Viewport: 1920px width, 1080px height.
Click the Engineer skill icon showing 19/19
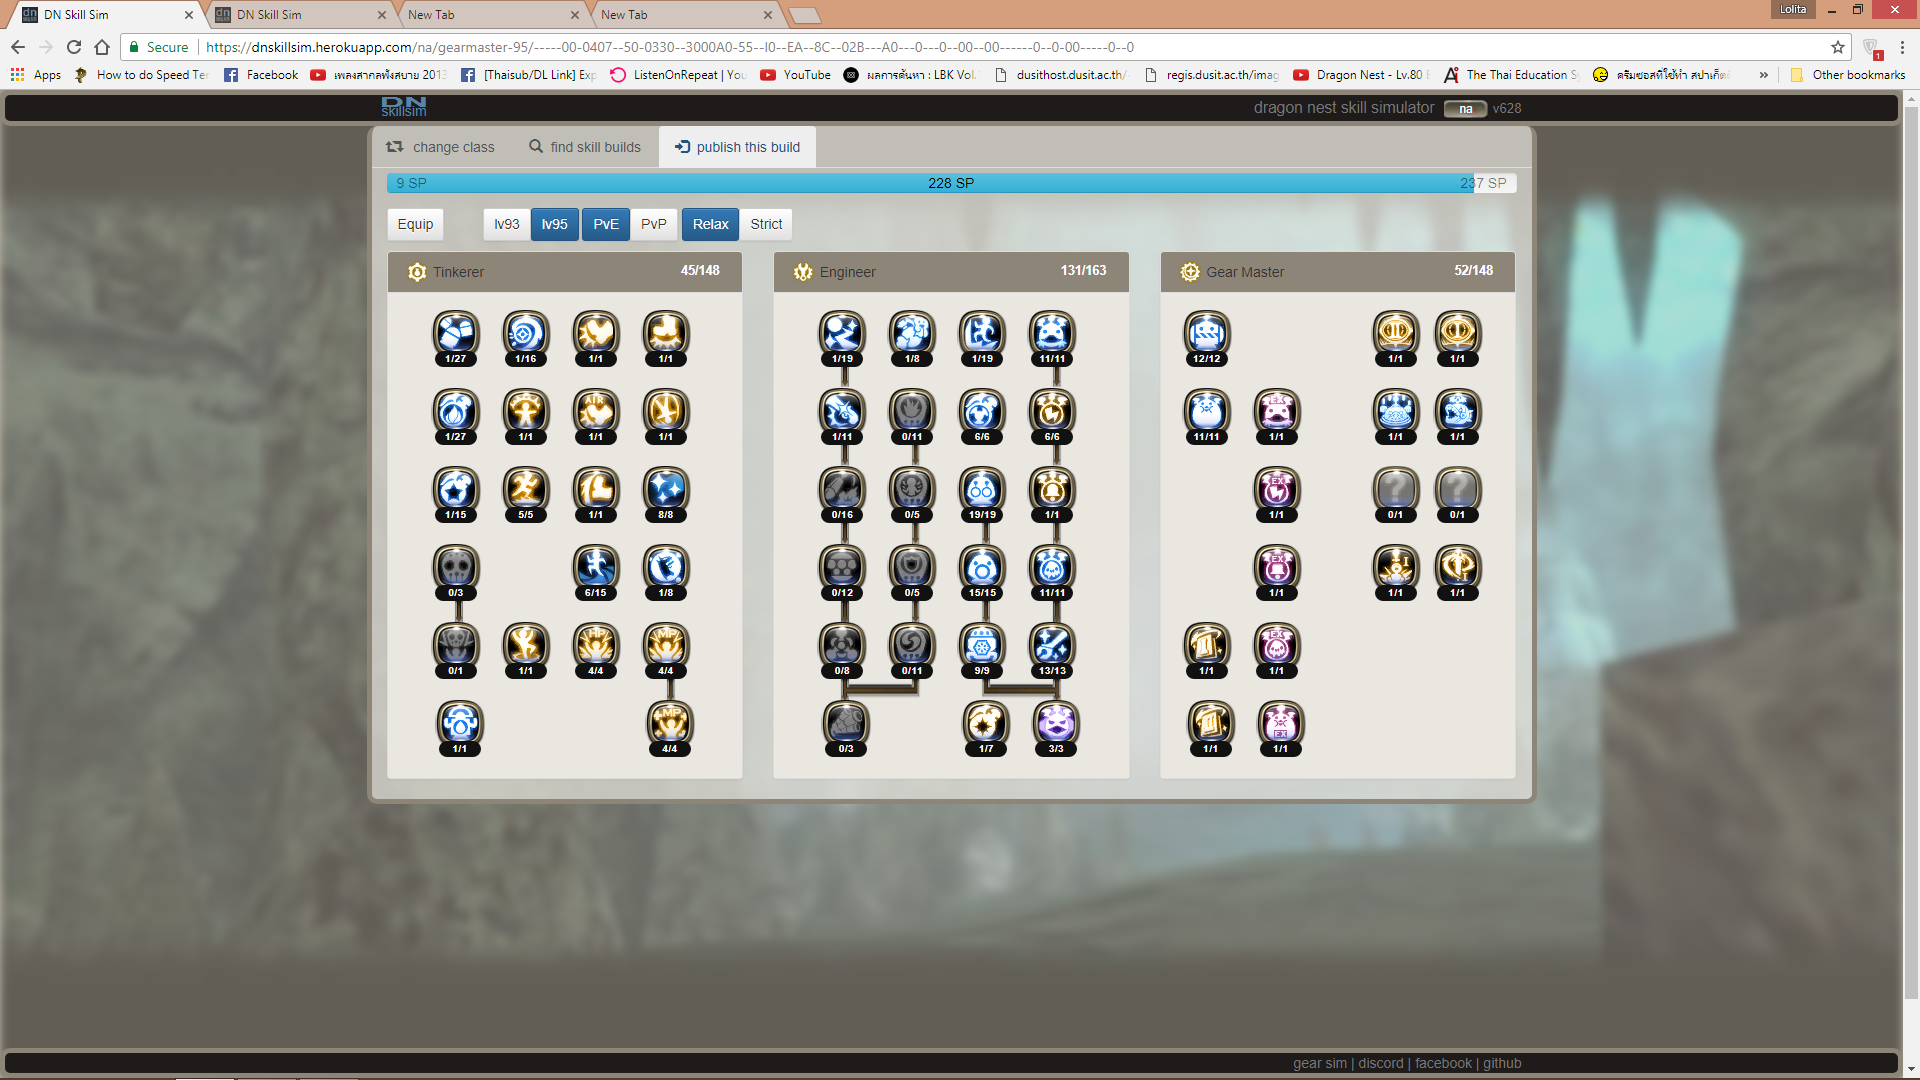tap(982, 490)
